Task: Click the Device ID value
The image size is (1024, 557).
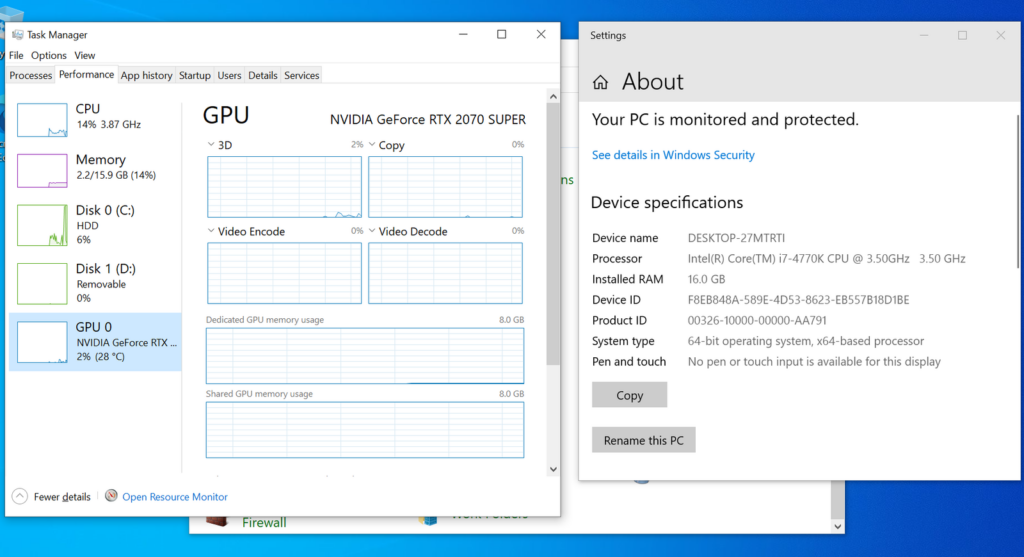Action: click(x=798, y=300)
